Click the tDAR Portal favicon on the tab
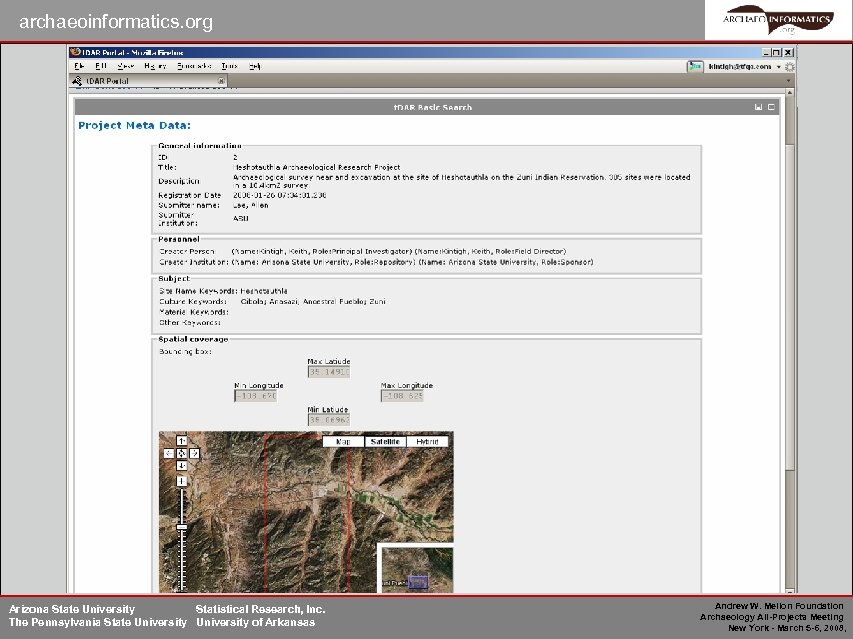The image size is (853, 639). [x=76, y=80]
